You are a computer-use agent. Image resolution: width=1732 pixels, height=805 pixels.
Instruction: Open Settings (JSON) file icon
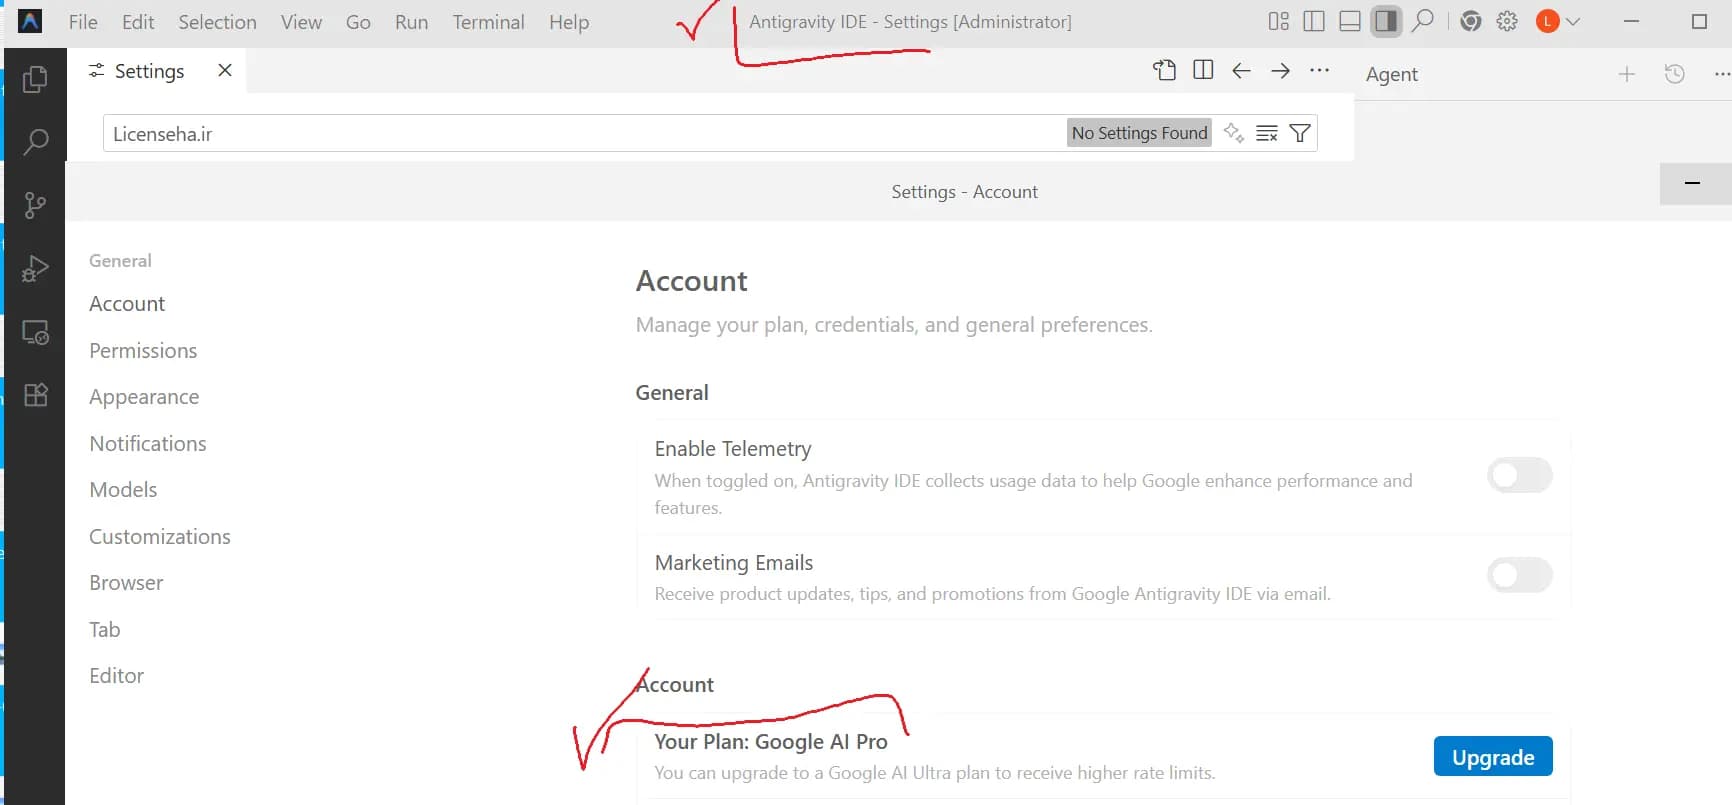[x=1164, y=70]
